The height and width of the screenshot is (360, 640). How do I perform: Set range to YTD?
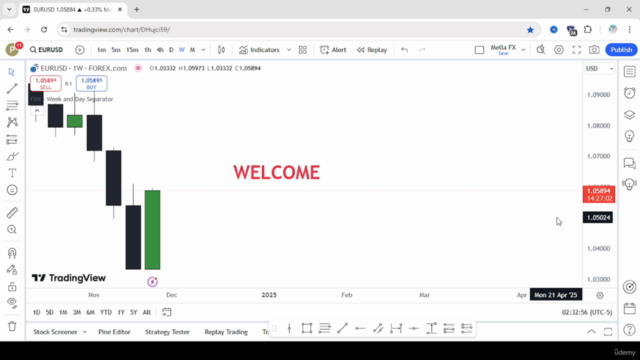pyautogui.click(x=106, y=312)
